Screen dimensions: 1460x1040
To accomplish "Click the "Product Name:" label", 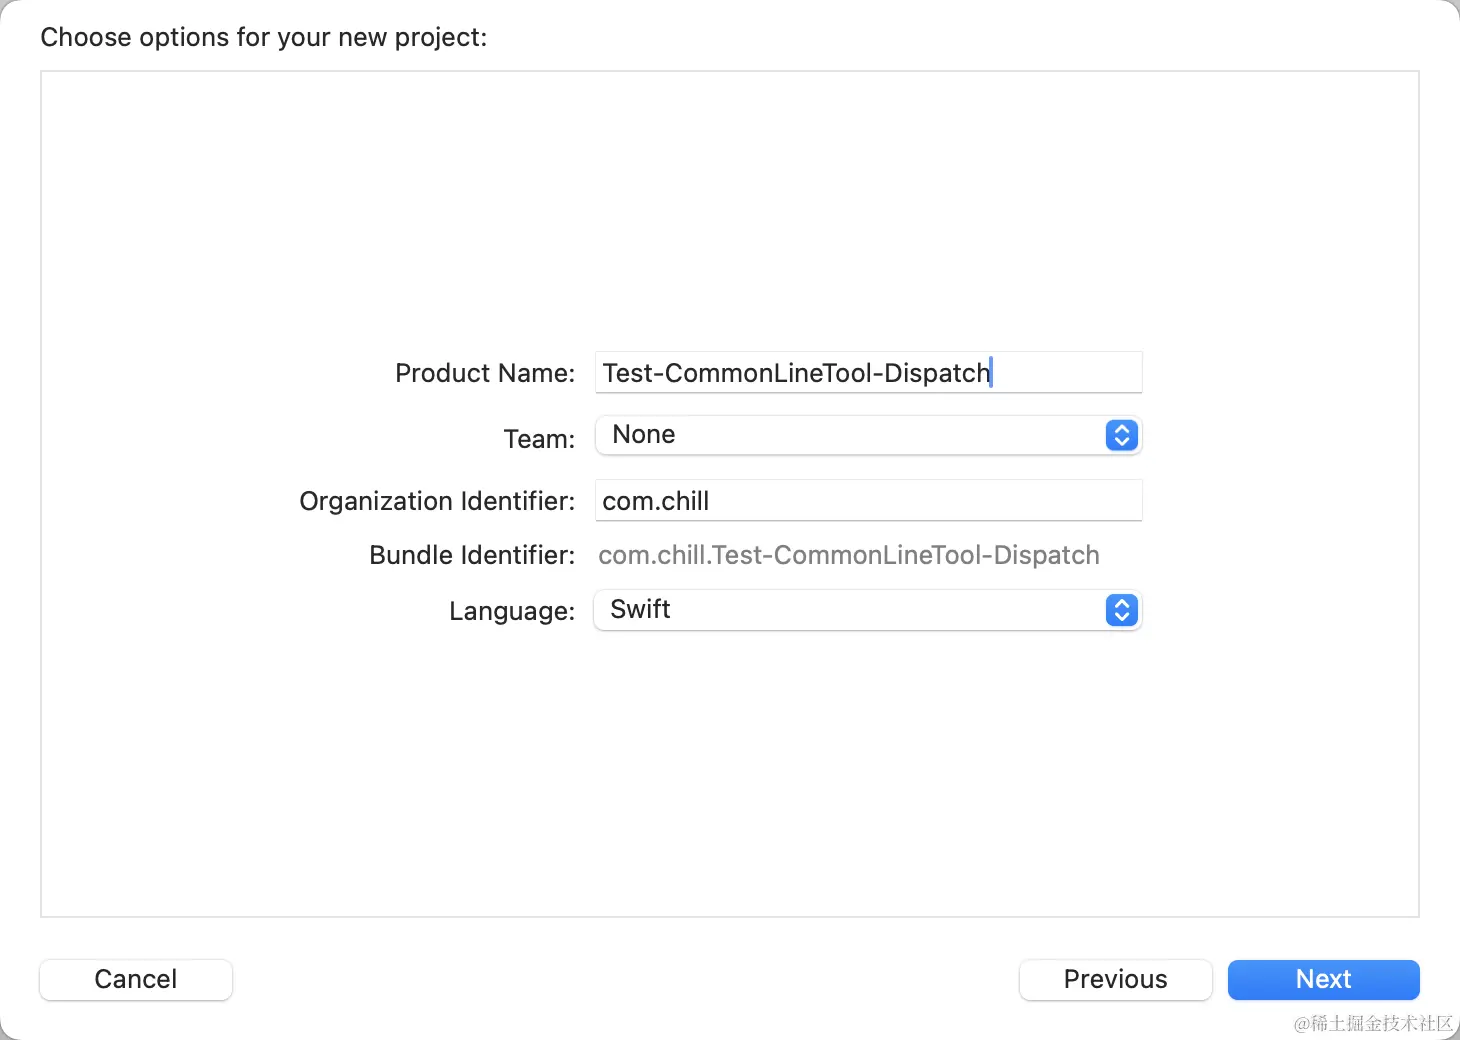I will click(x=485, y=373).
